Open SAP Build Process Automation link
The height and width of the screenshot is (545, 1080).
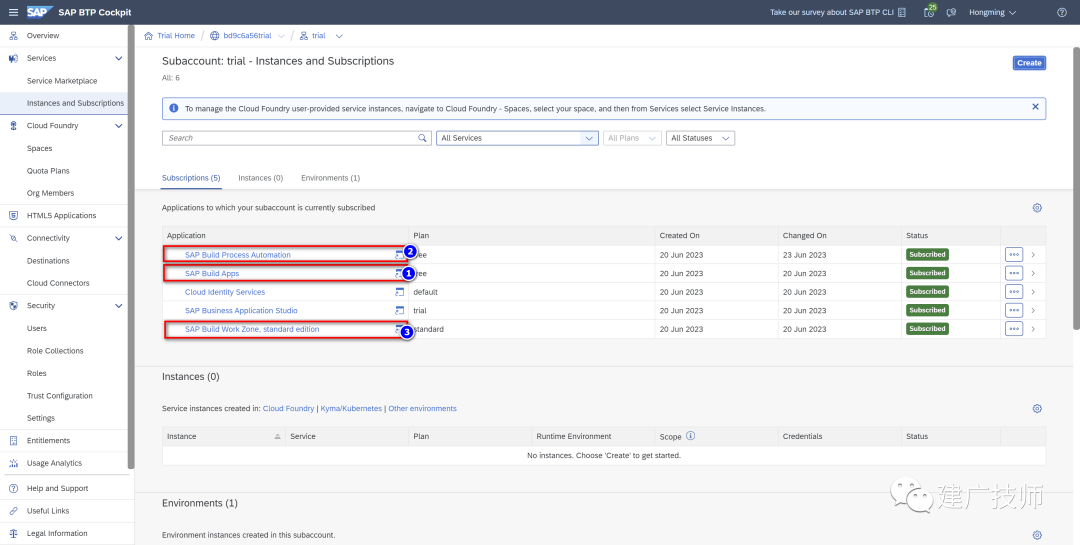pyautogui.click(x=238, y=255)
